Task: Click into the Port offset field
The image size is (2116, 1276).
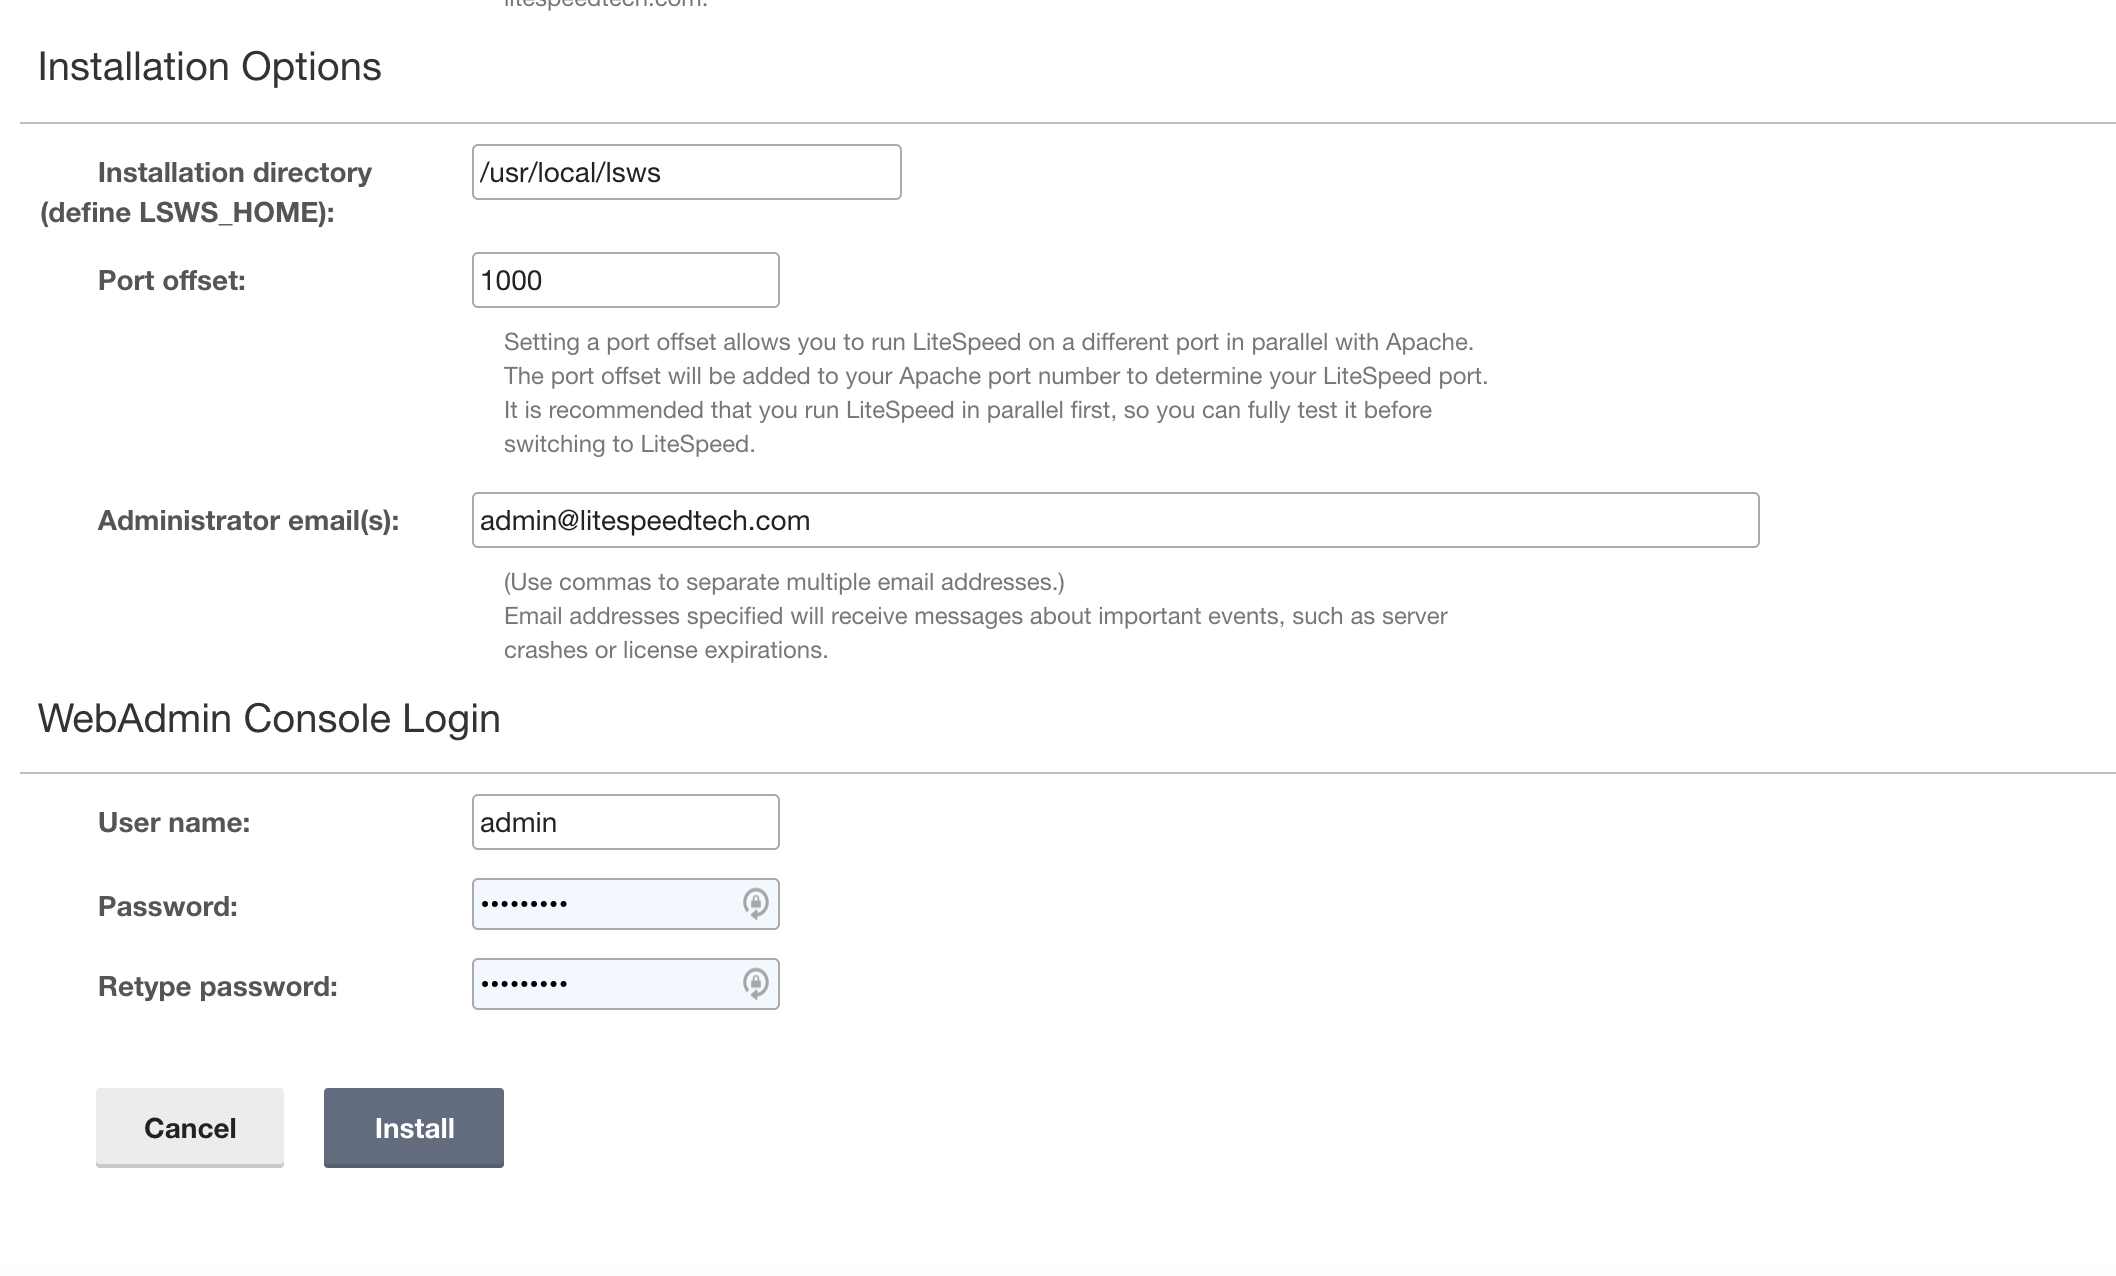Action: point(625,280)
